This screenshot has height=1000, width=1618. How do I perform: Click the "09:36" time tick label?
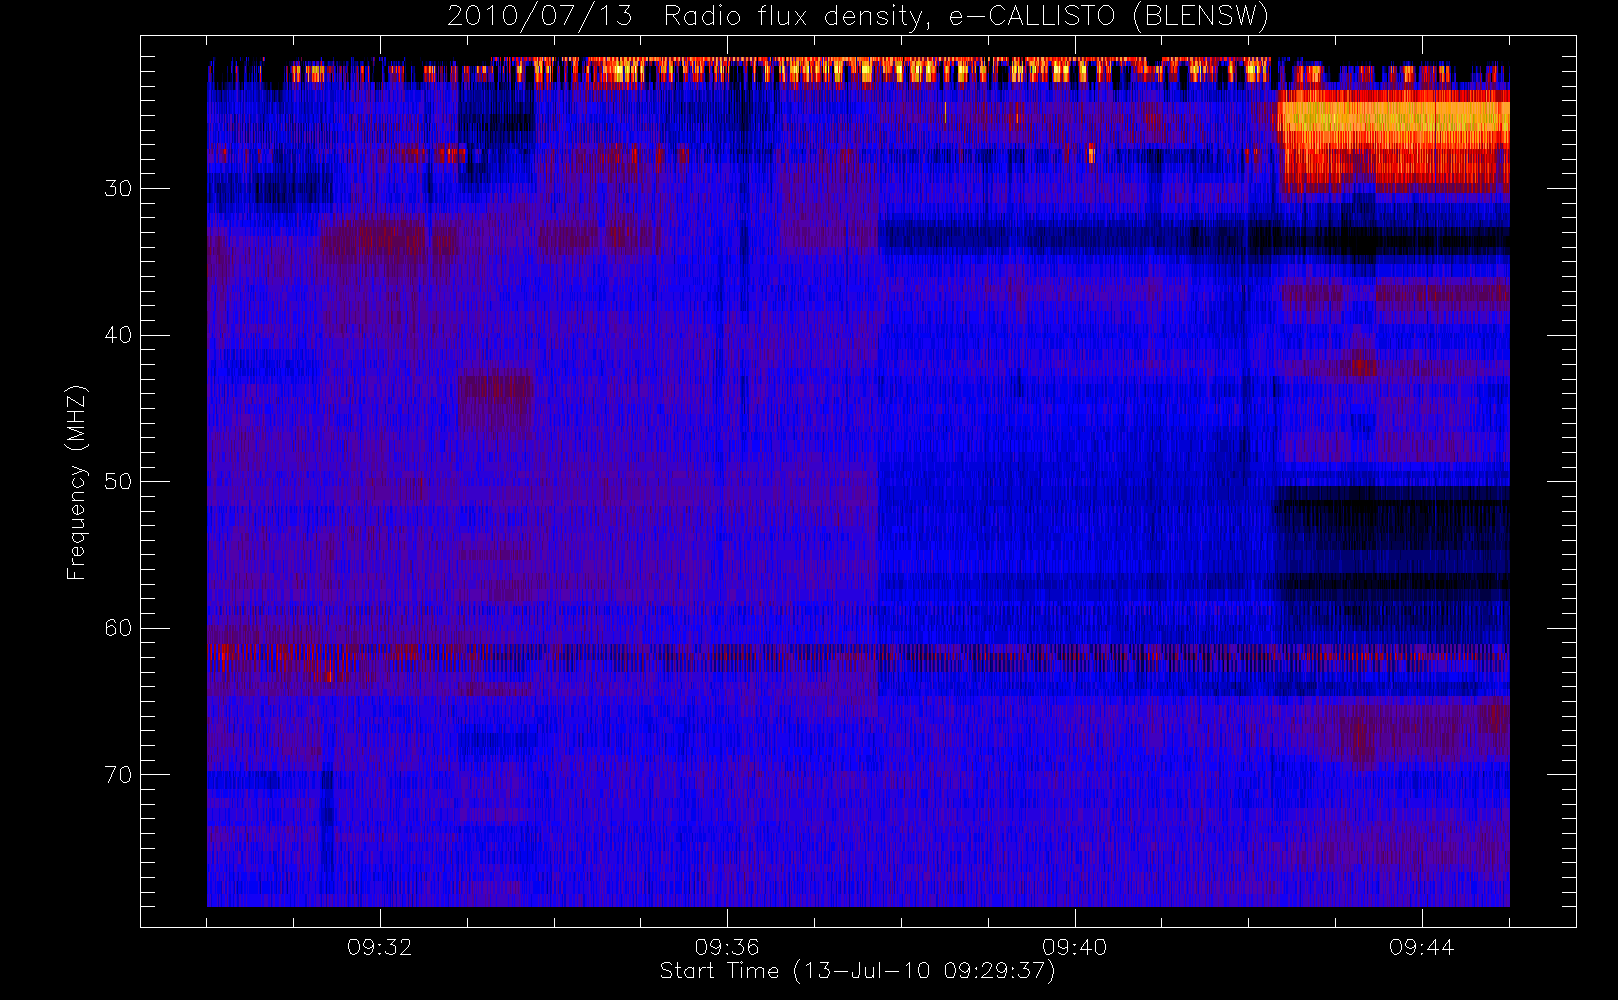click(x=727, y=947)
